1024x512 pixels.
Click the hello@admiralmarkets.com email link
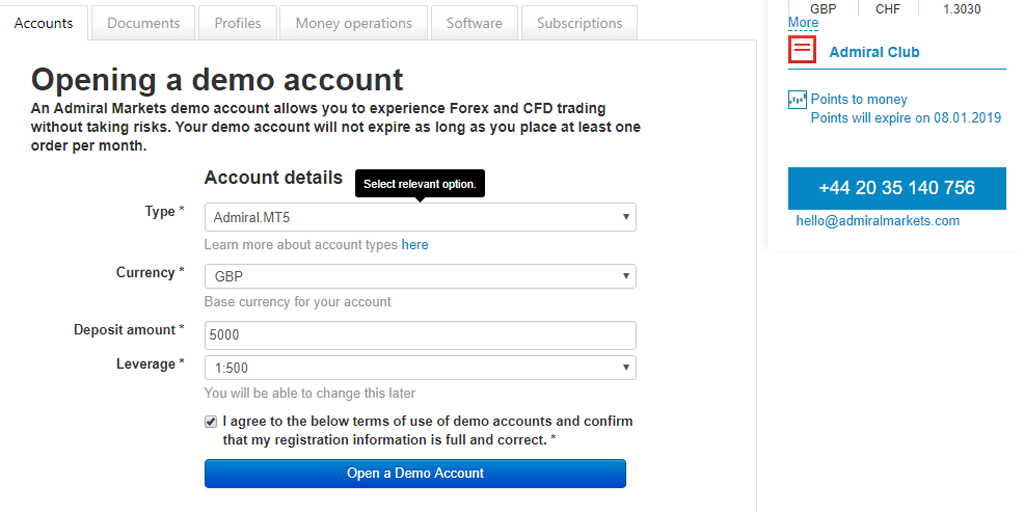878,221
